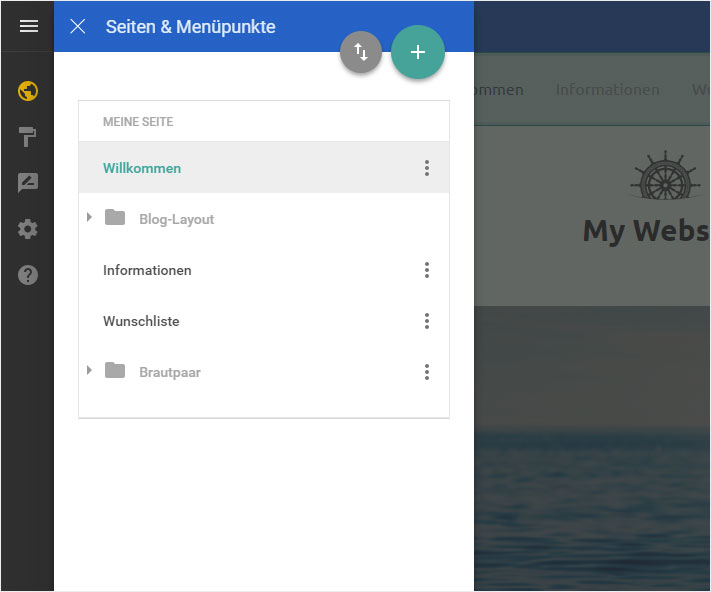Expand the Brautpaar folder arrow

pyautogui.click(x=89, y=370)
